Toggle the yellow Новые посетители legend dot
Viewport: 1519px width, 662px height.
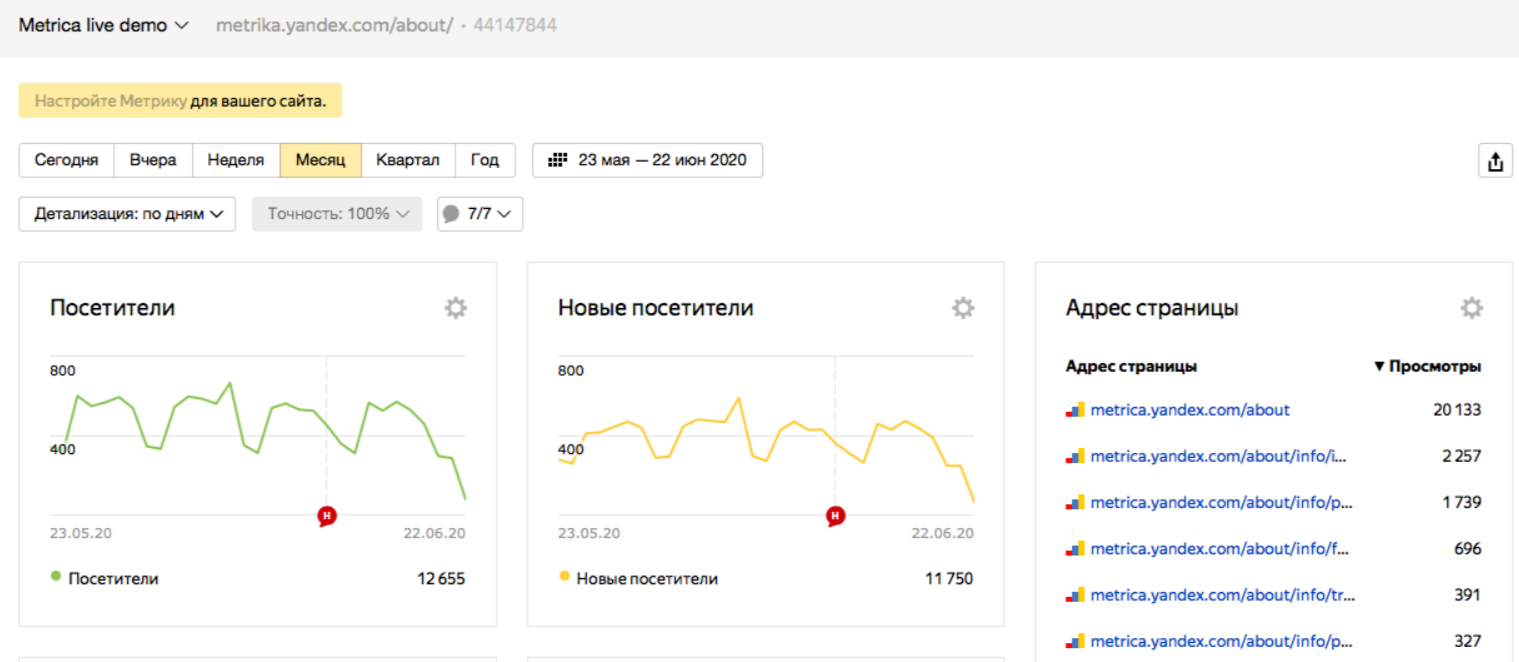pos(564,577)
